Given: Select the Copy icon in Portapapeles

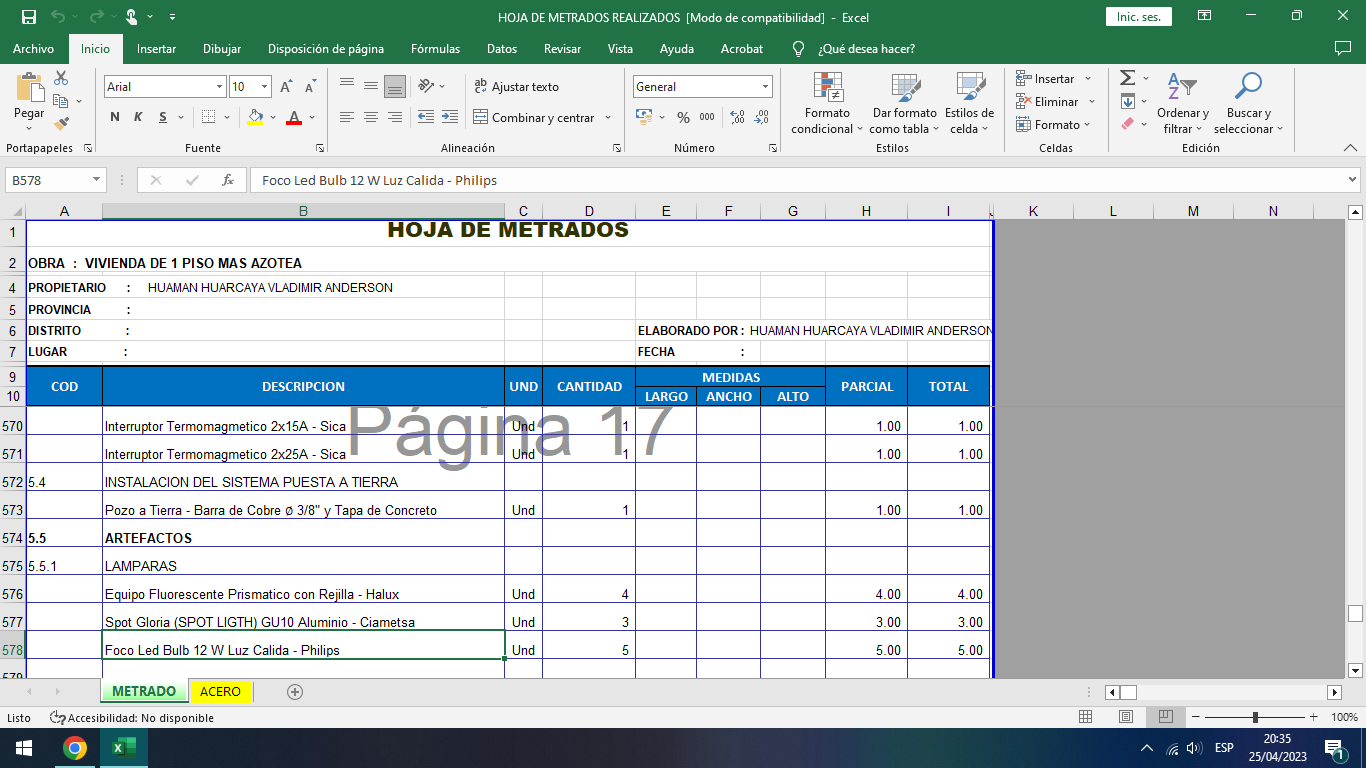Looking at the screenshot, I should click(x=60, y=101).
